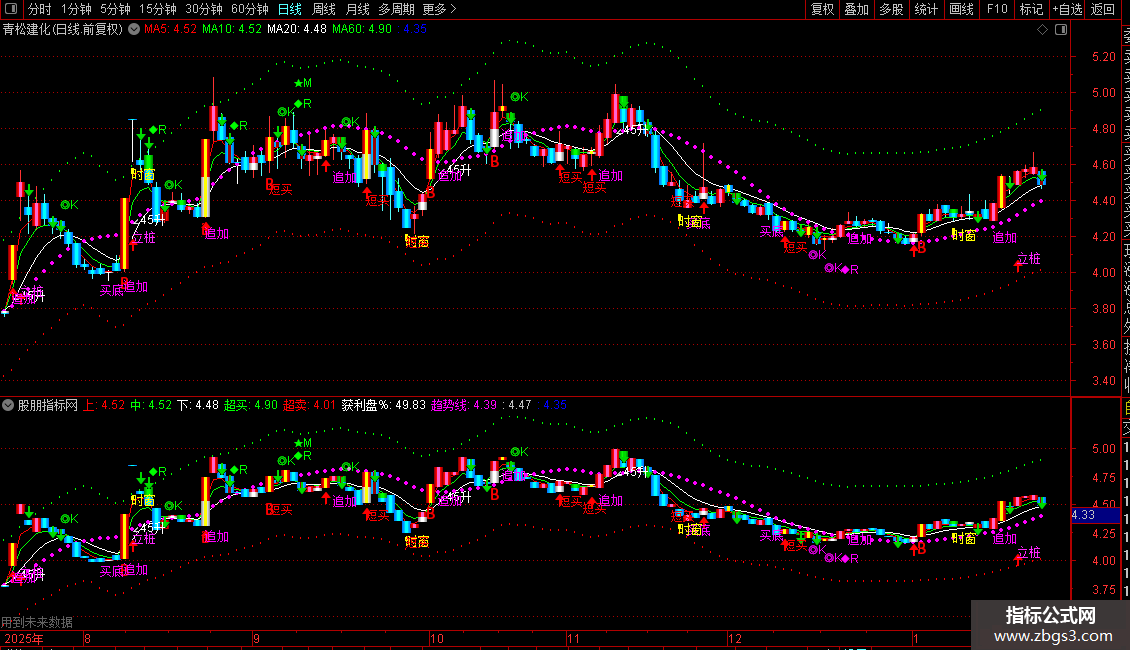This screenshot has width=1130, height=650.
Task: Click the MA10: 4.52 indicator value
Action: click(x=231, y=30)
